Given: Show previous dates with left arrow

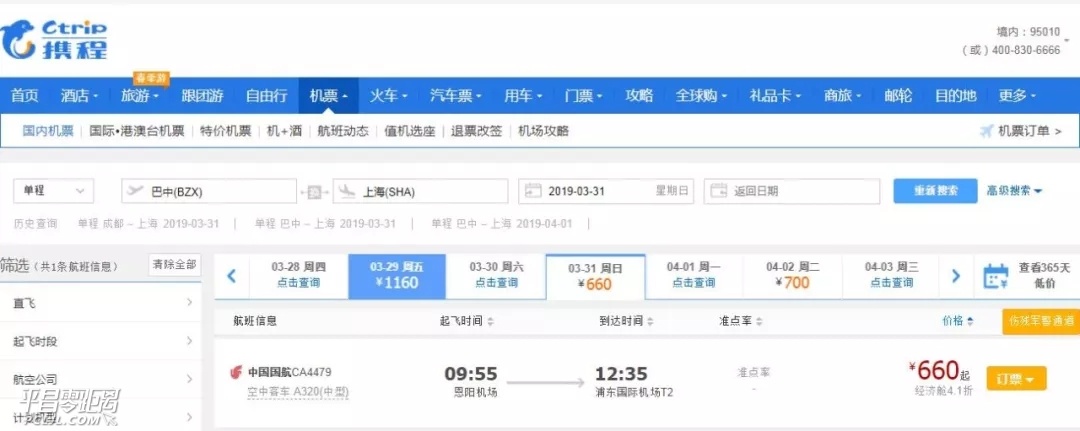Looking at the screenshot, I should coord(231,276).
